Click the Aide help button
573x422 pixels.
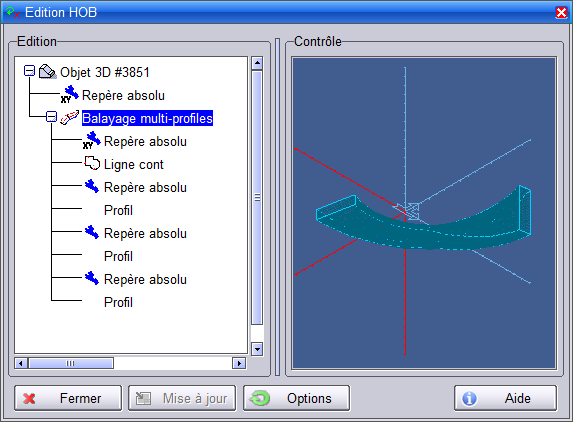pyautogui.click(x=506, y=398)
